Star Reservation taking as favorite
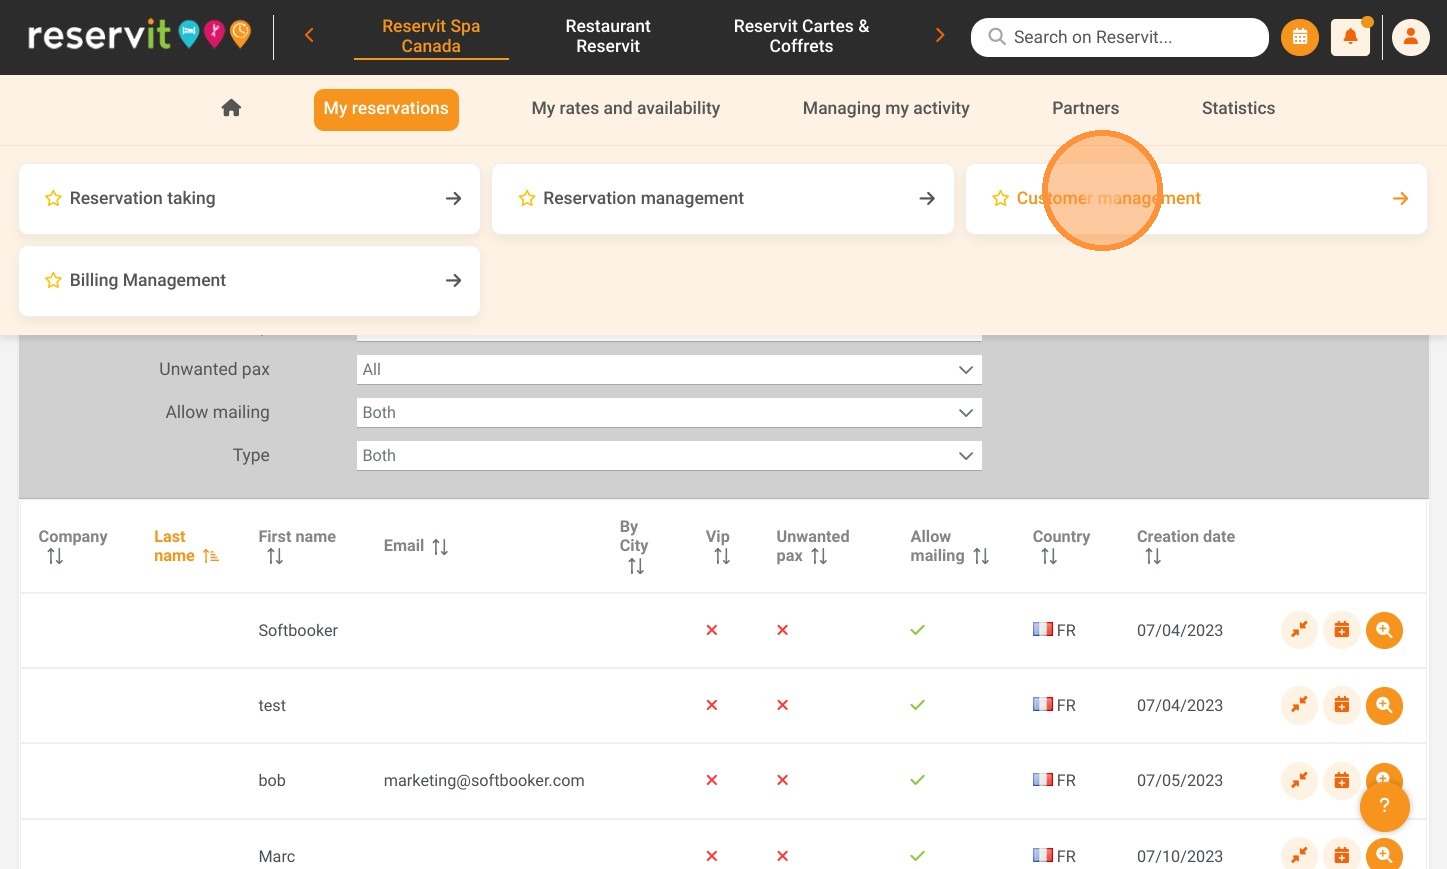1447x869 pixels. [53, 198]
